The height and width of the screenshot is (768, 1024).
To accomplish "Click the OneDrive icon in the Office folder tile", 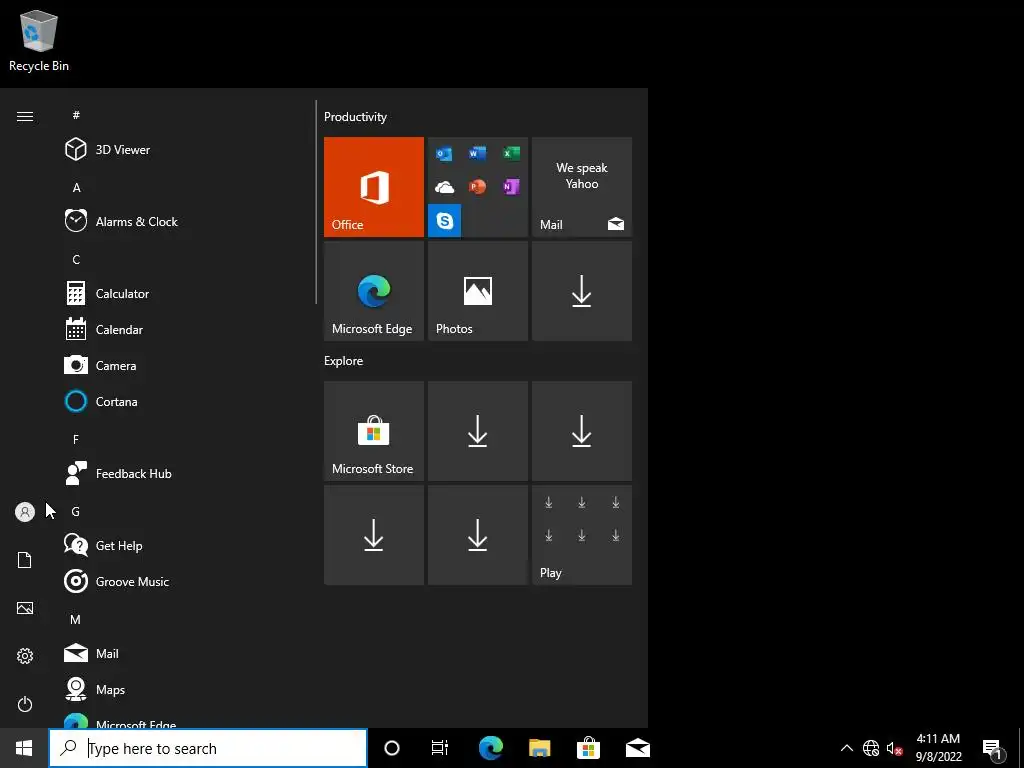I will pos(444,187).
